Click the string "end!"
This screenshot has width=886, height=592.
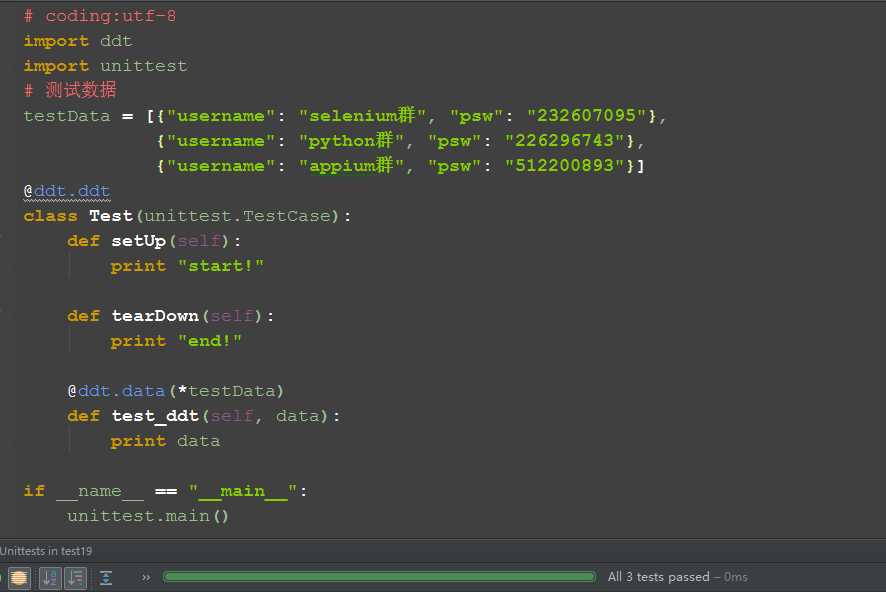(x=210, y=341)
